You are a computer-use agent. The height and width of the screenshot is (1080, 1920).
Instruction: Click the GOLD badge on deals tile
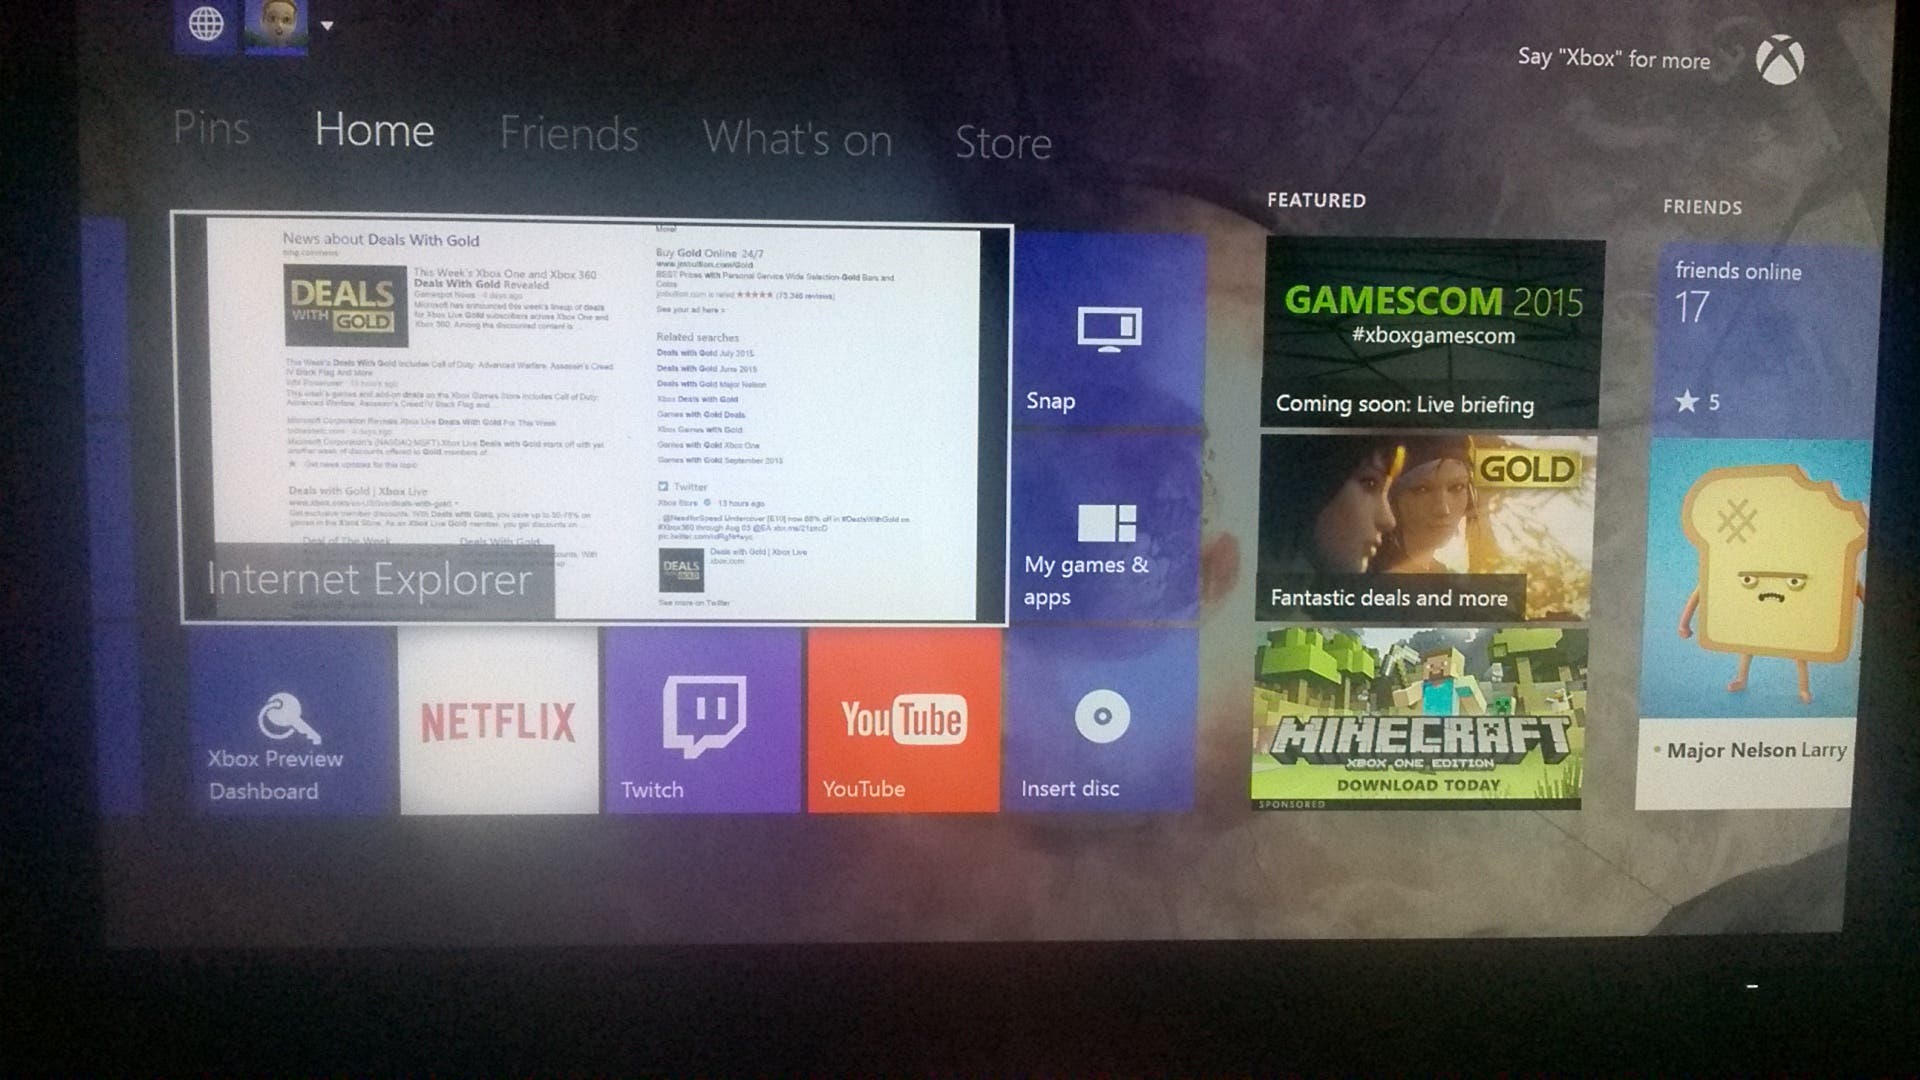[x=1526, y=468]
